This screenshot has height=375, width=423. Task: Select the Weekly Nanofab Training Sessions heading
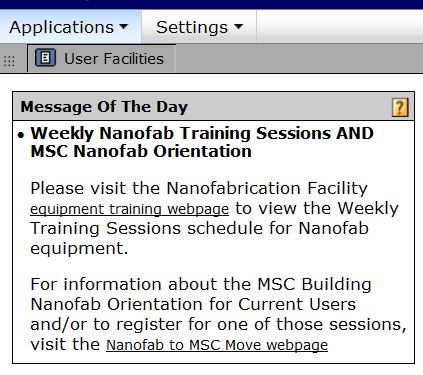pyautogui.click(x=202, y=142)
